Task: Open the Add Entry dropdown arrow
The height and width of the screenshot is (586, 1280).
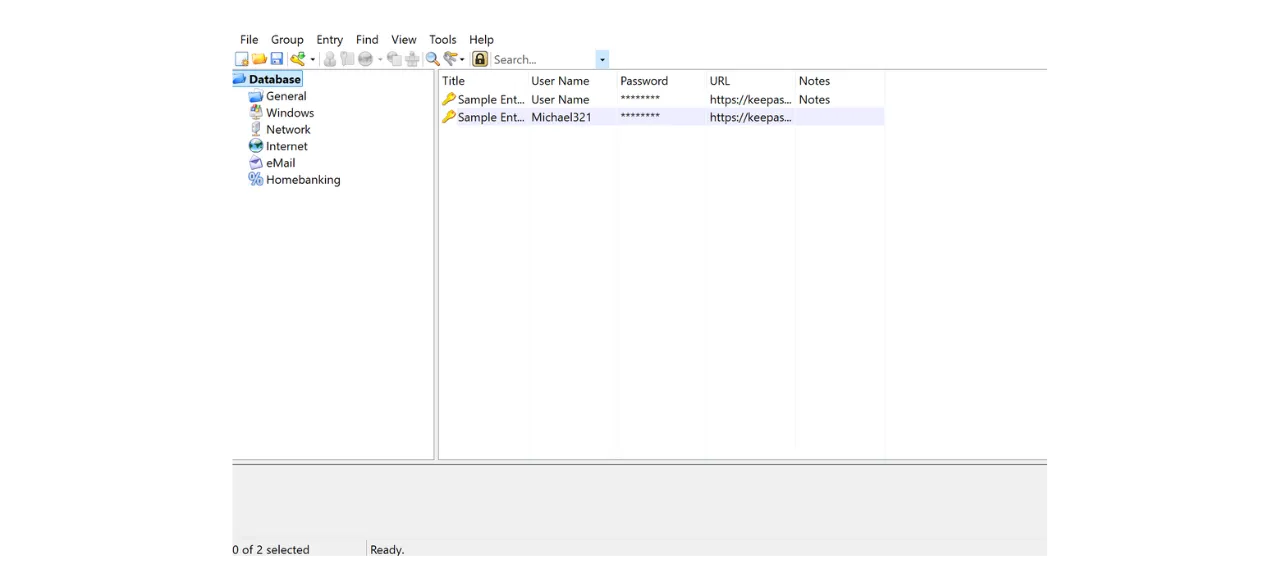Action: pyautogui.click(x=312, y=59)
